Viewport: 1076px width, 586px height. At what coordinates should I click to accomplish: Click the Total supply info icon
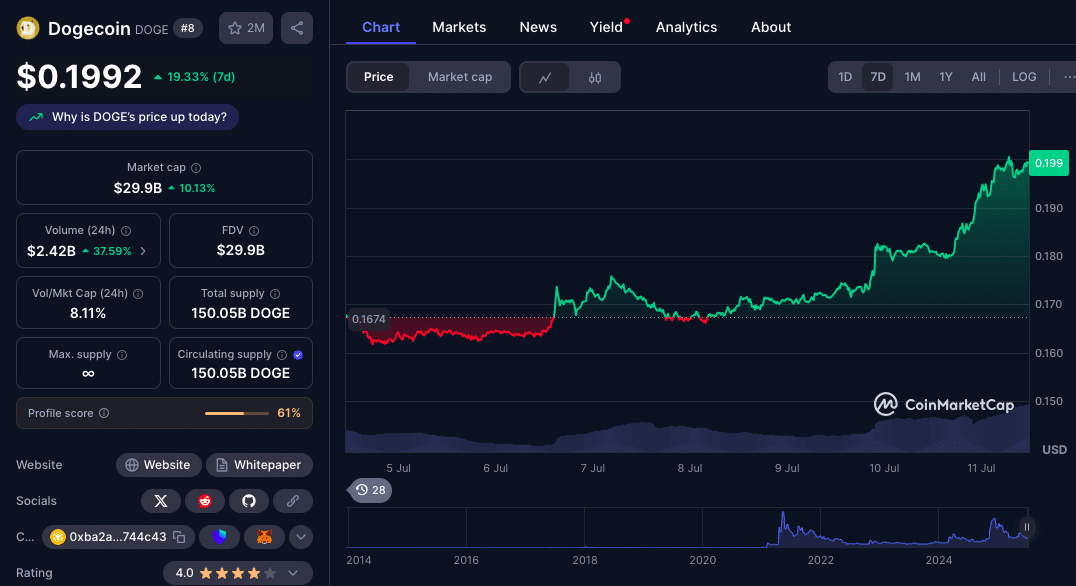[x=275, y=294]
